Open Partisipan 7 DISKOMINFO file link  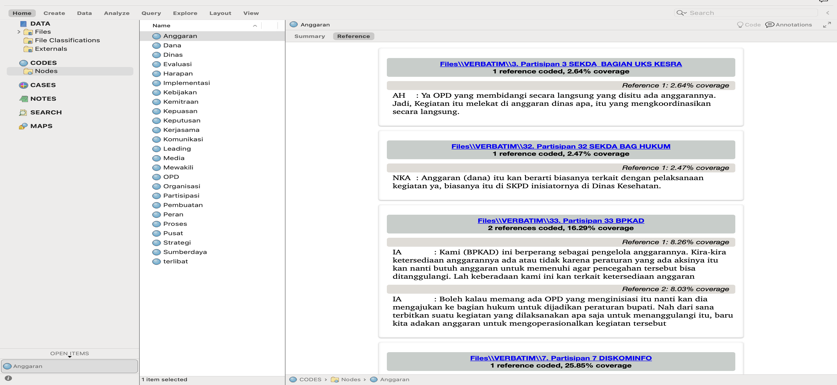click(x=560, y=358)
